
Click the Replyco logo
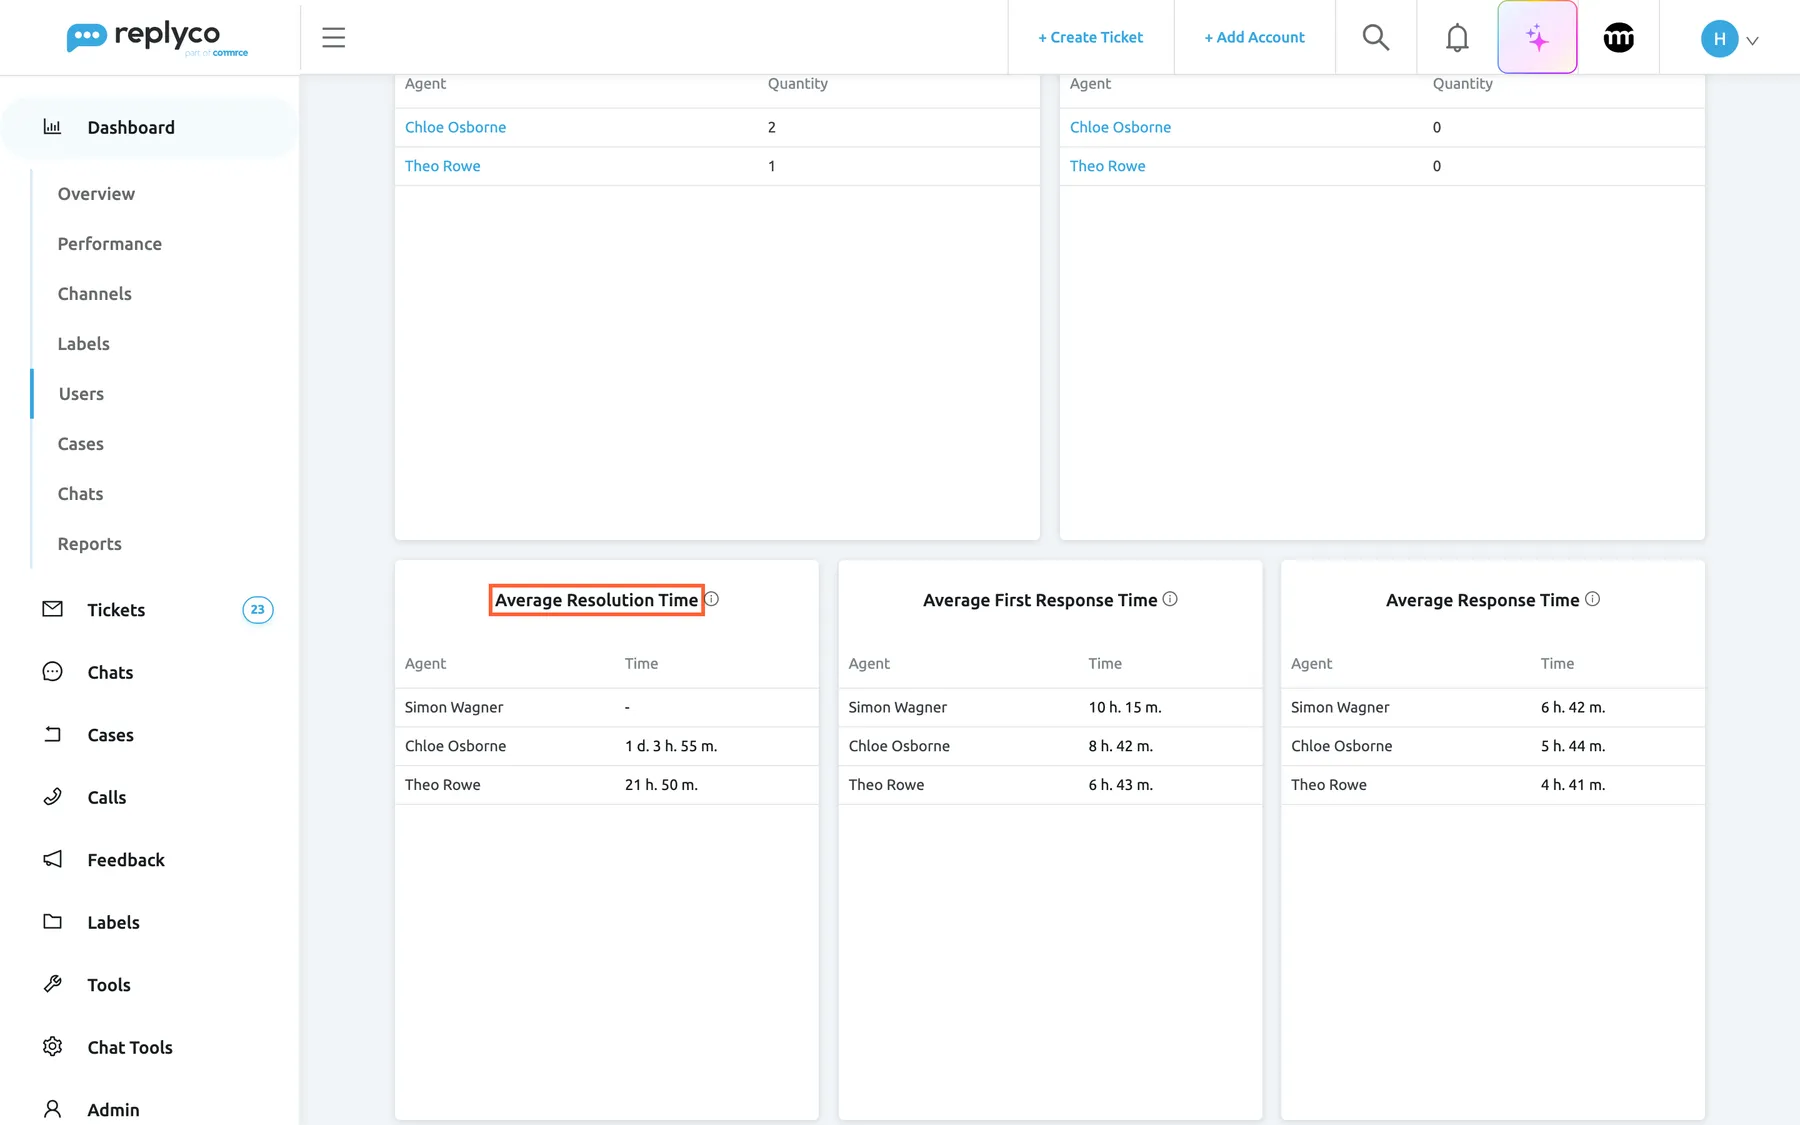(157, 38)
